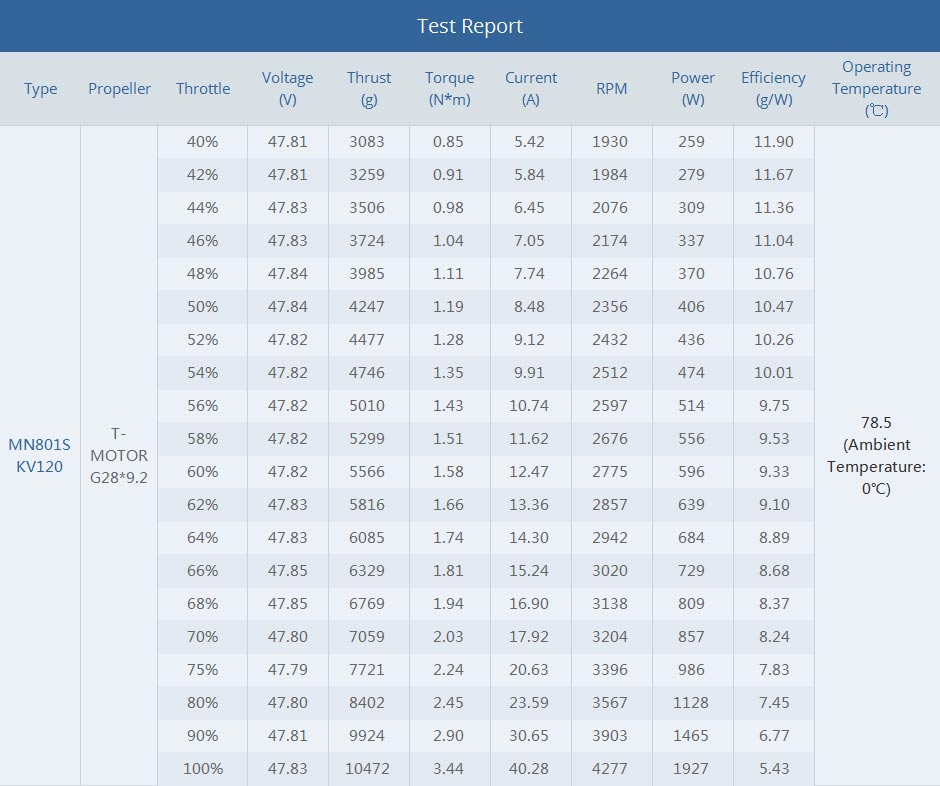The width and height of the screenshot is (940, 786).
Task: Select the T-MOTOR G28*9.2 propeller cell
Action: [x=119, y=455]
